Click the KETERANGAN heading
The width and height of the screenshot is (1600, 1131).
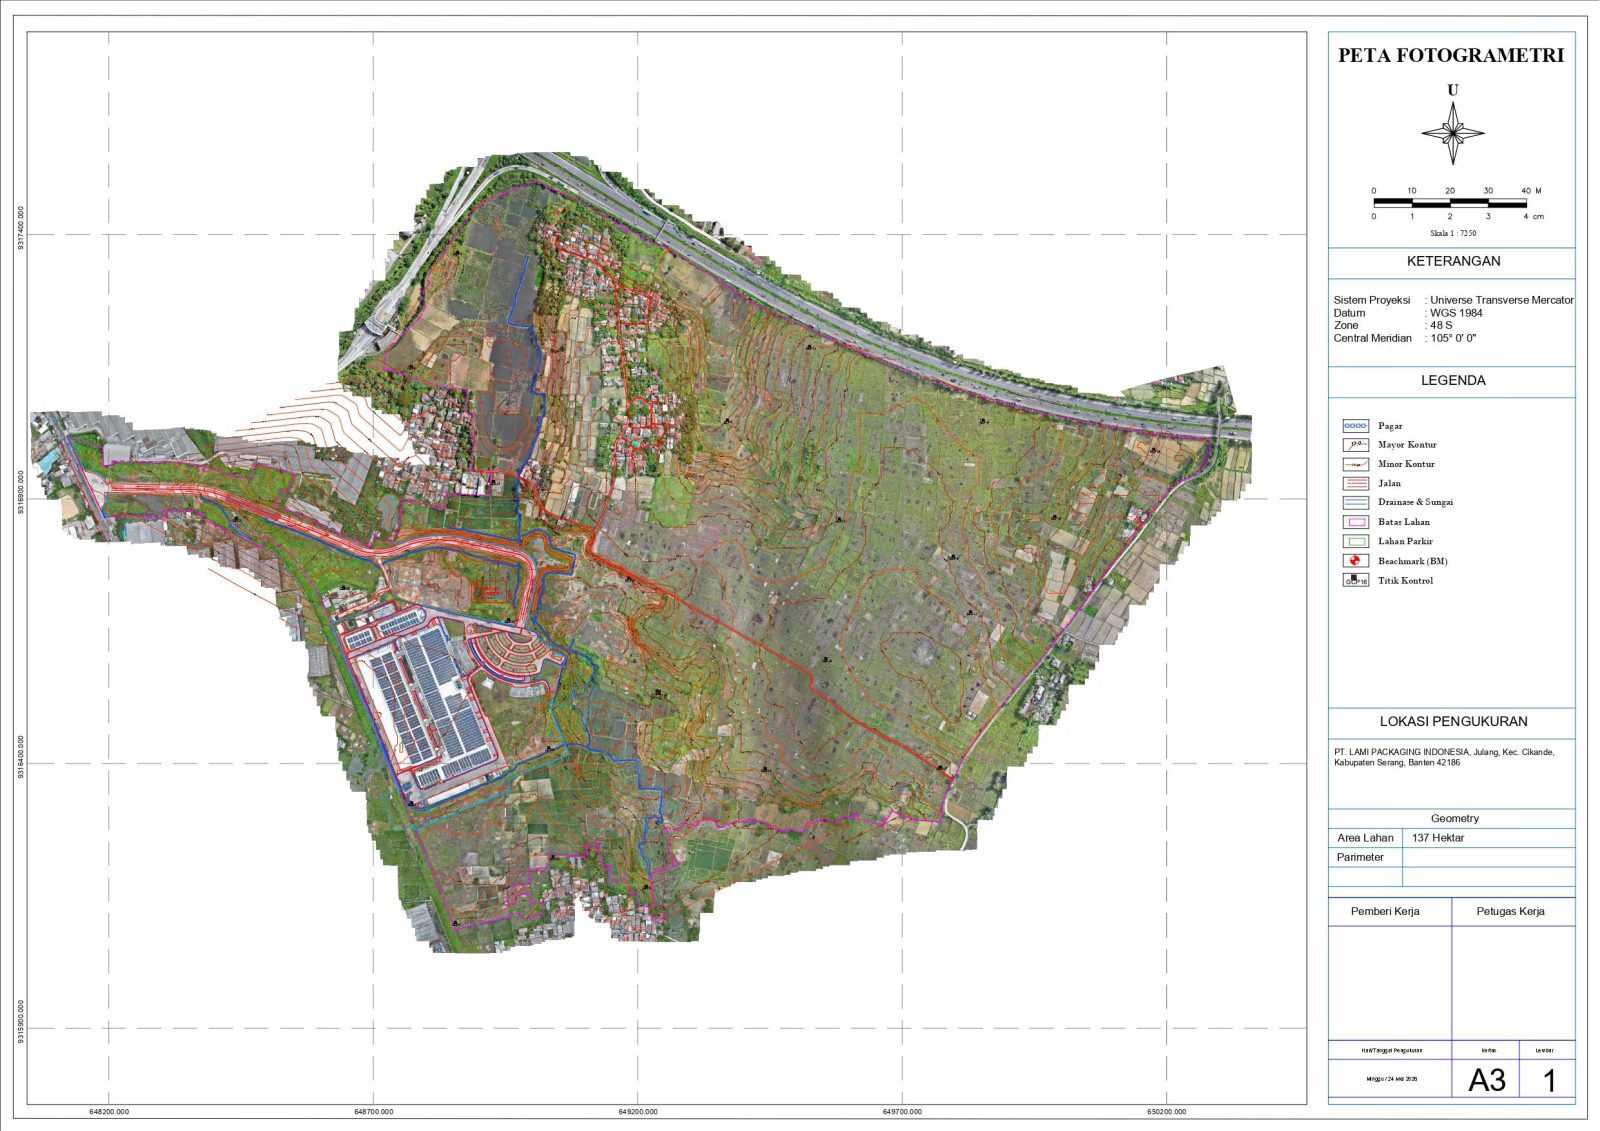pyautogui.click(x=1453, y=261)
